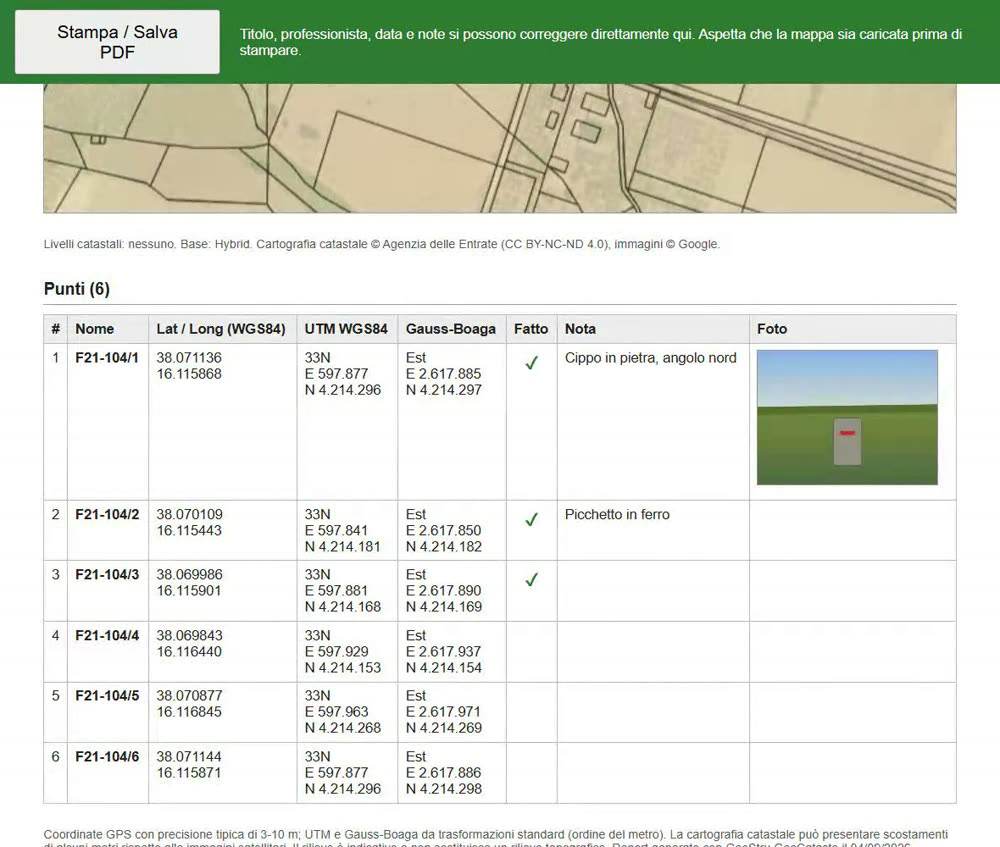Screen dimensions: 1000x847
Task: Click the green checkmark for F21-104/2
Action: point(531,520)
